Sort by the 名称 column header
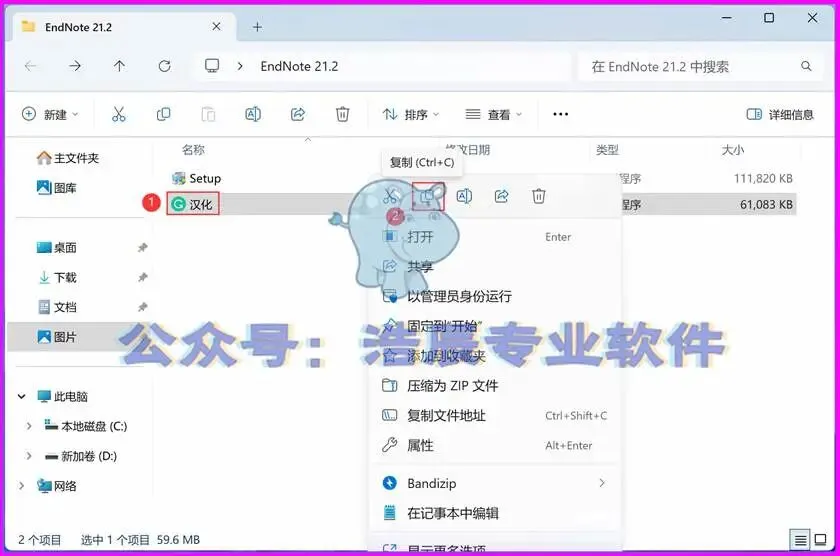 click(193, 149)
